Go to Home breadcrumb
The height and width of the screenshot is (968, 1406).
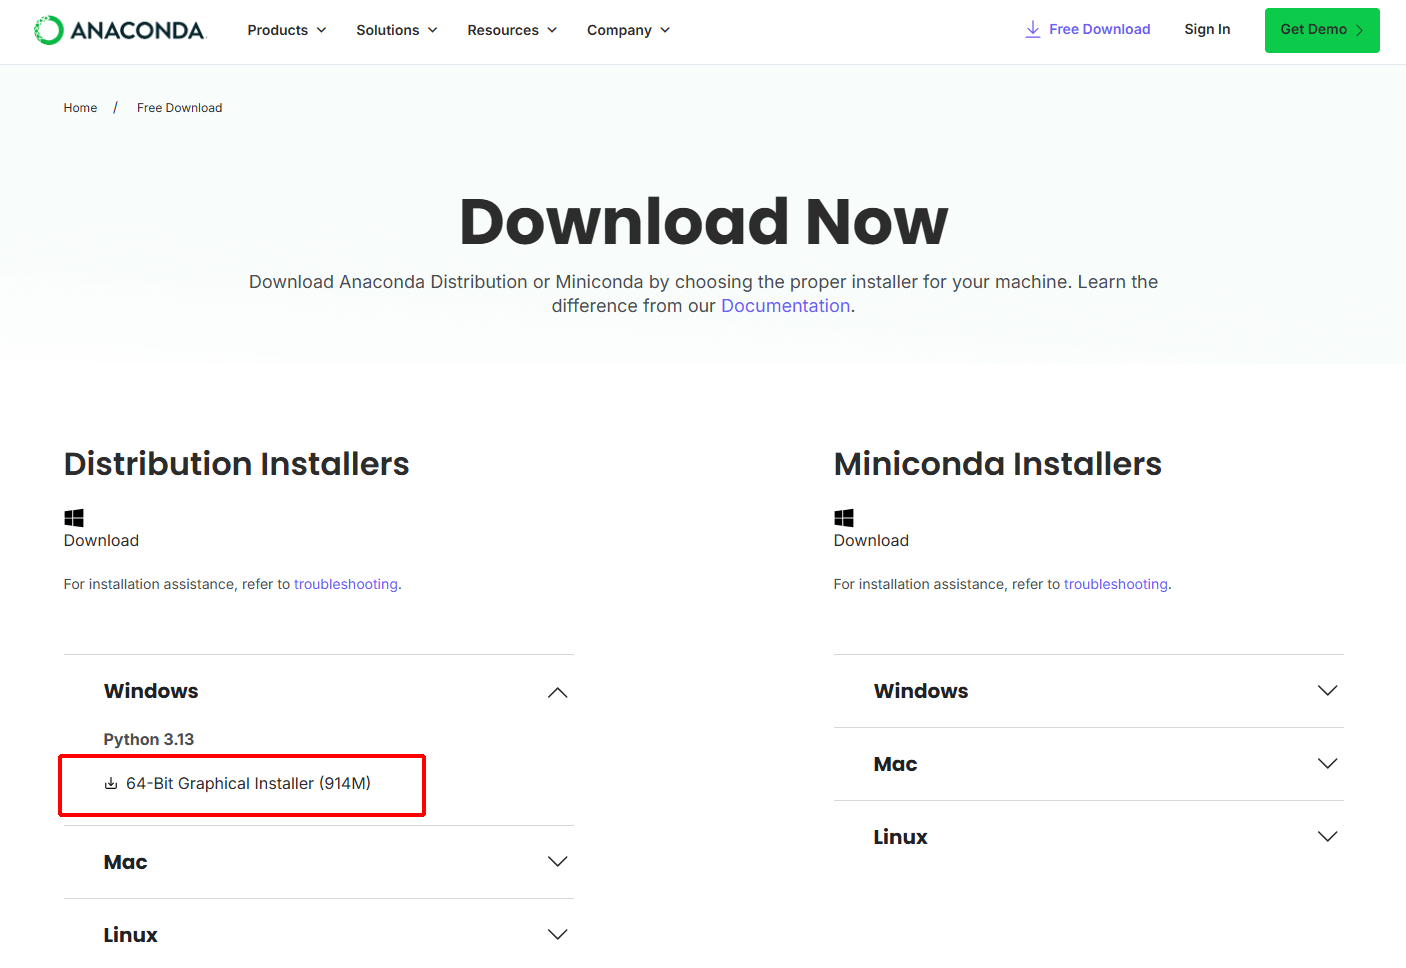tap(80, 108)
